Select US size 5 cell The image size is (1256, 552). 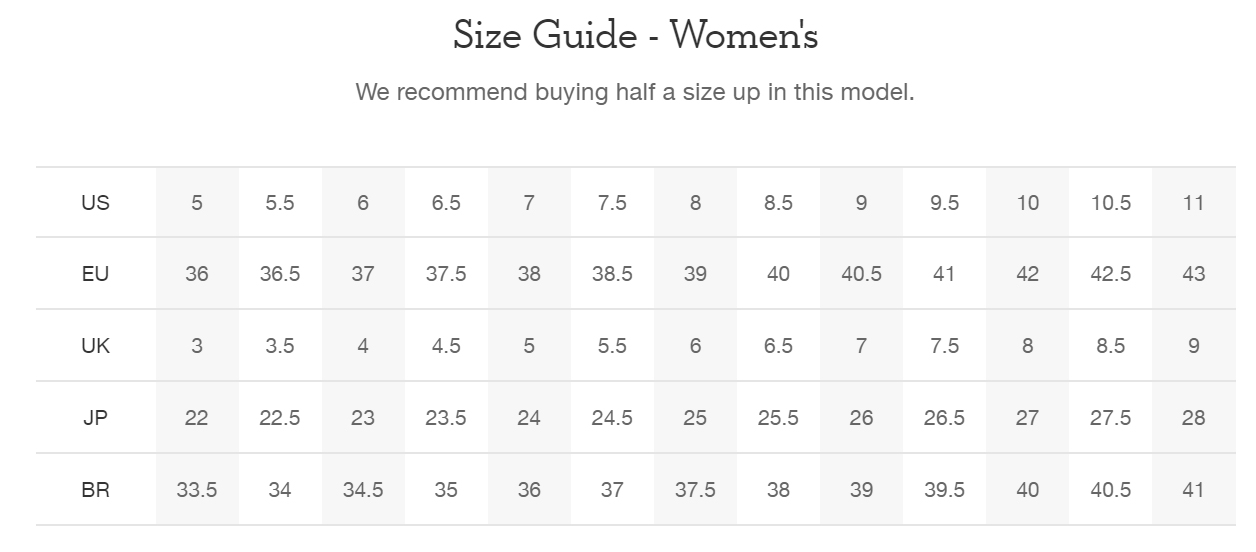(197, 203)
